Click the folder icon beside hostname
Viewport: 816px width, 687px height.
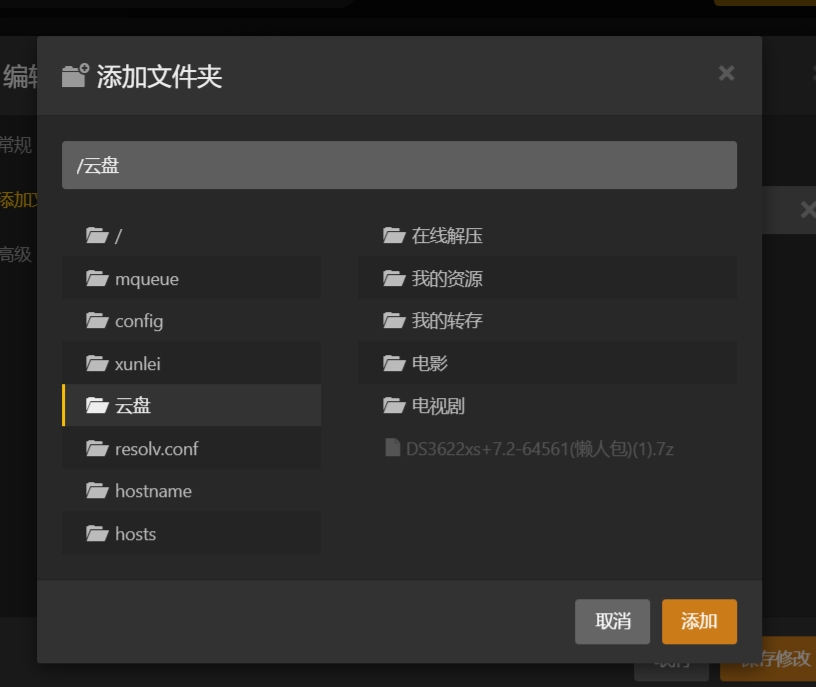pos(97,490)
